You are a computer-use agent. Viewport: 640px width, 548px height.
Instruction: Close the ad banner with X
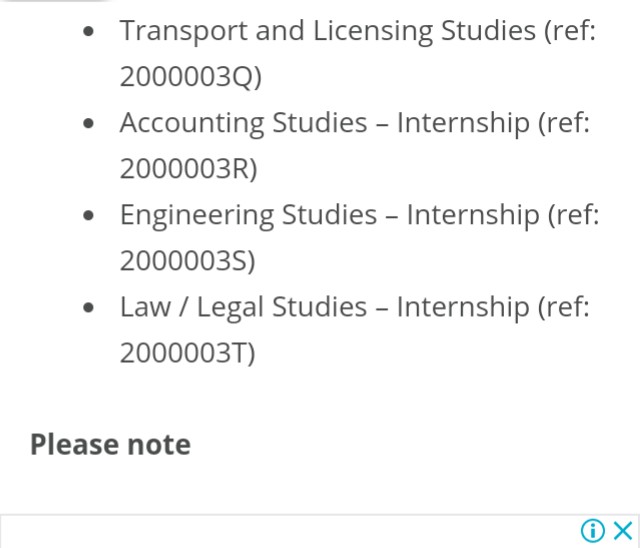tap(622, 530)
